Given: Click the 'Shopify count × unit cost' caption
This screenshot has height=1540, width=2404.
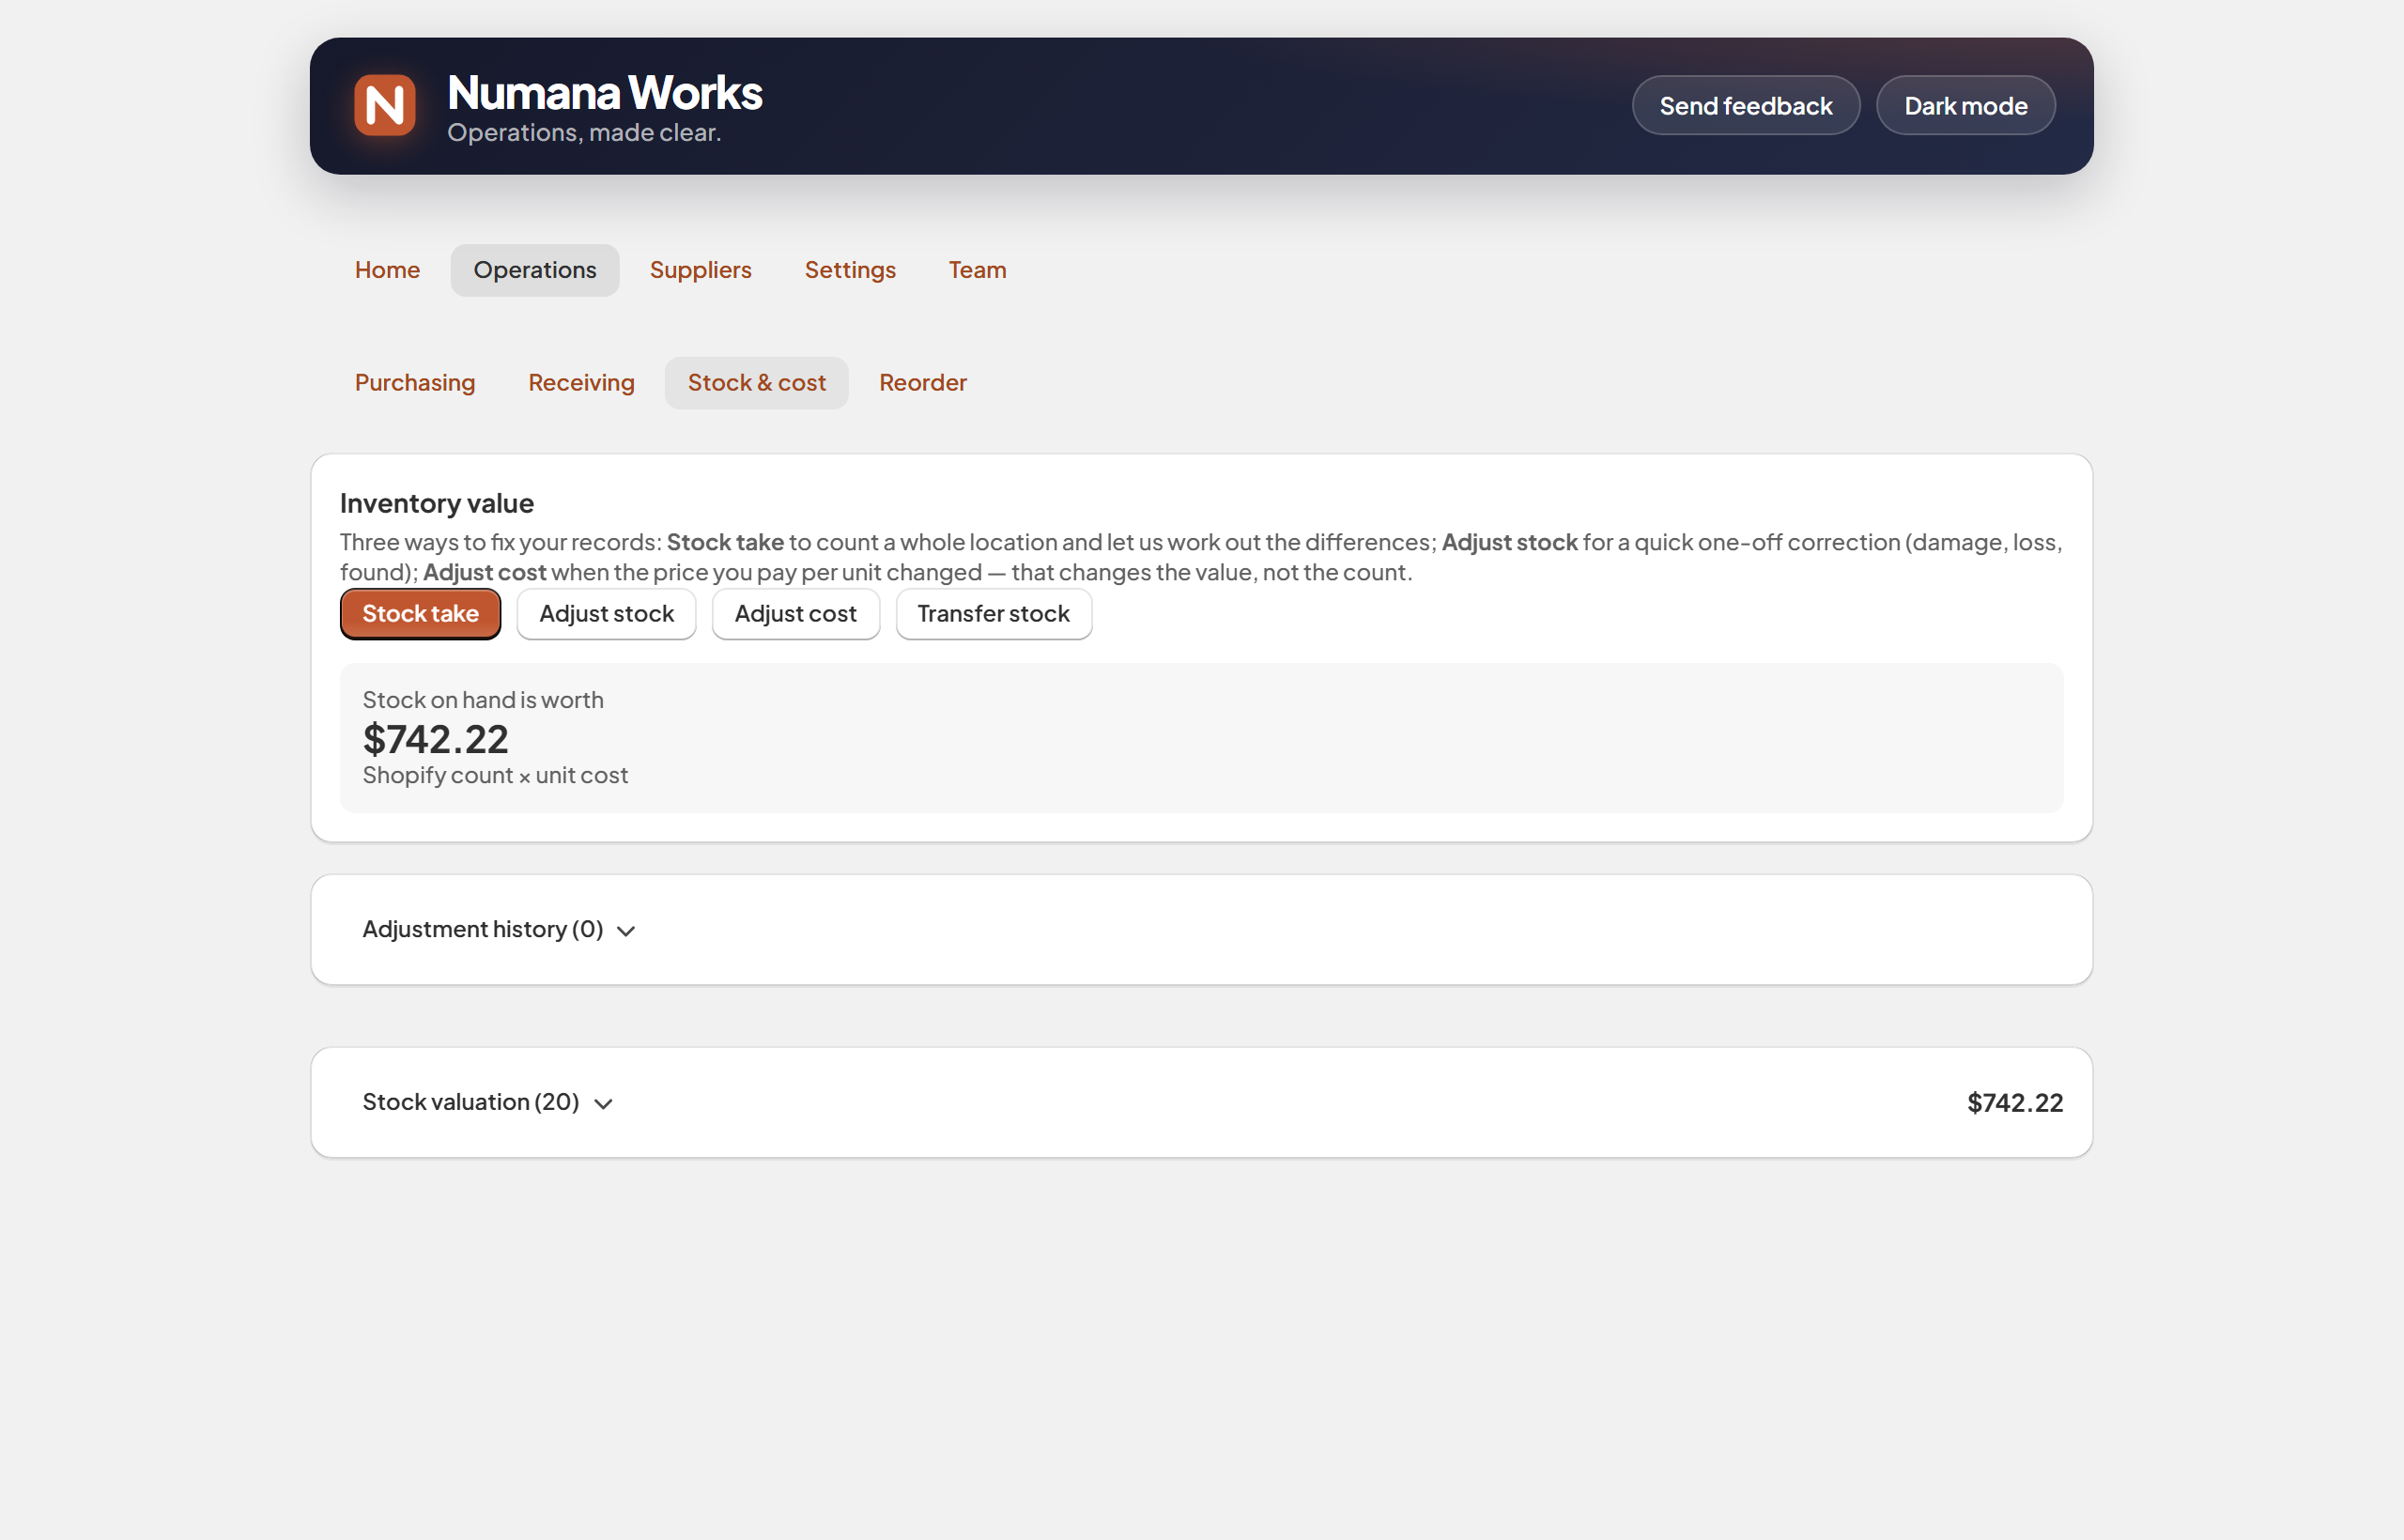Looking at the screenshot, I should 495,775.
